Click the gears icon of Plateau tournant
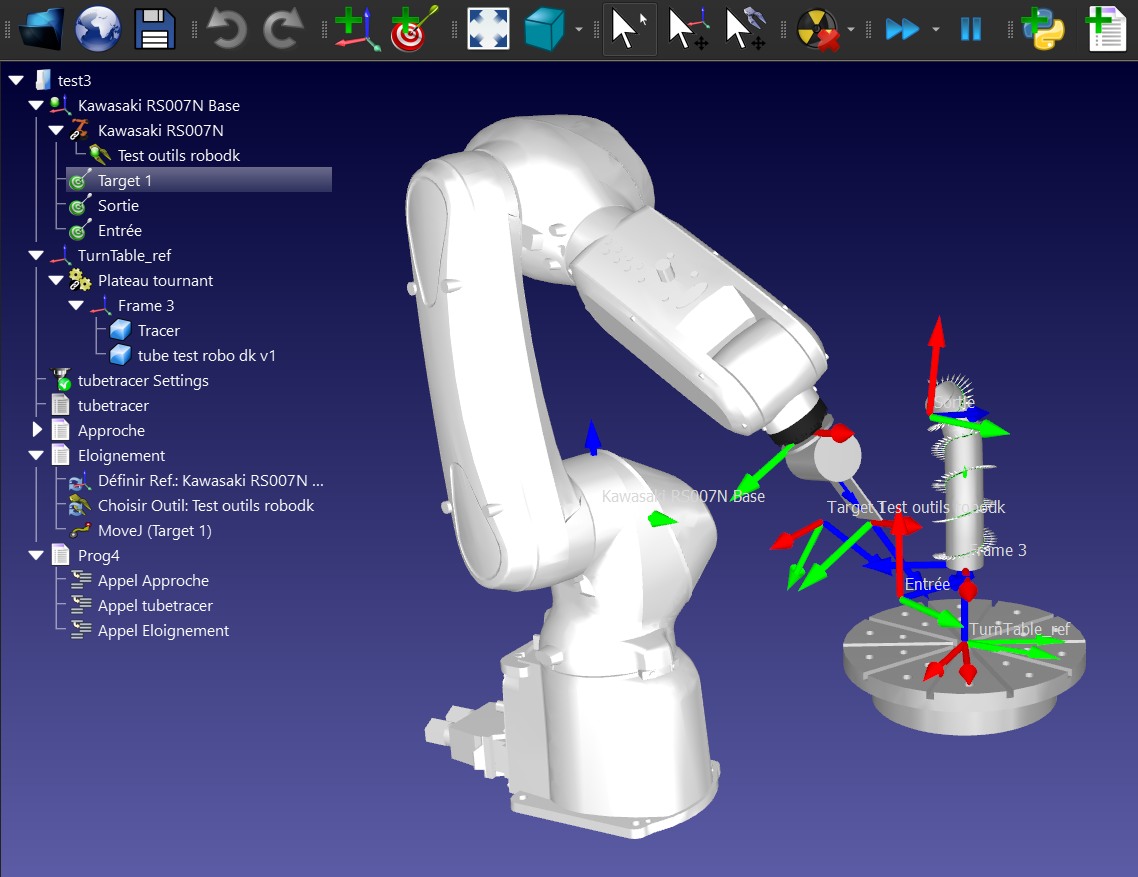The image size is (1138, 877). [79, 280]
